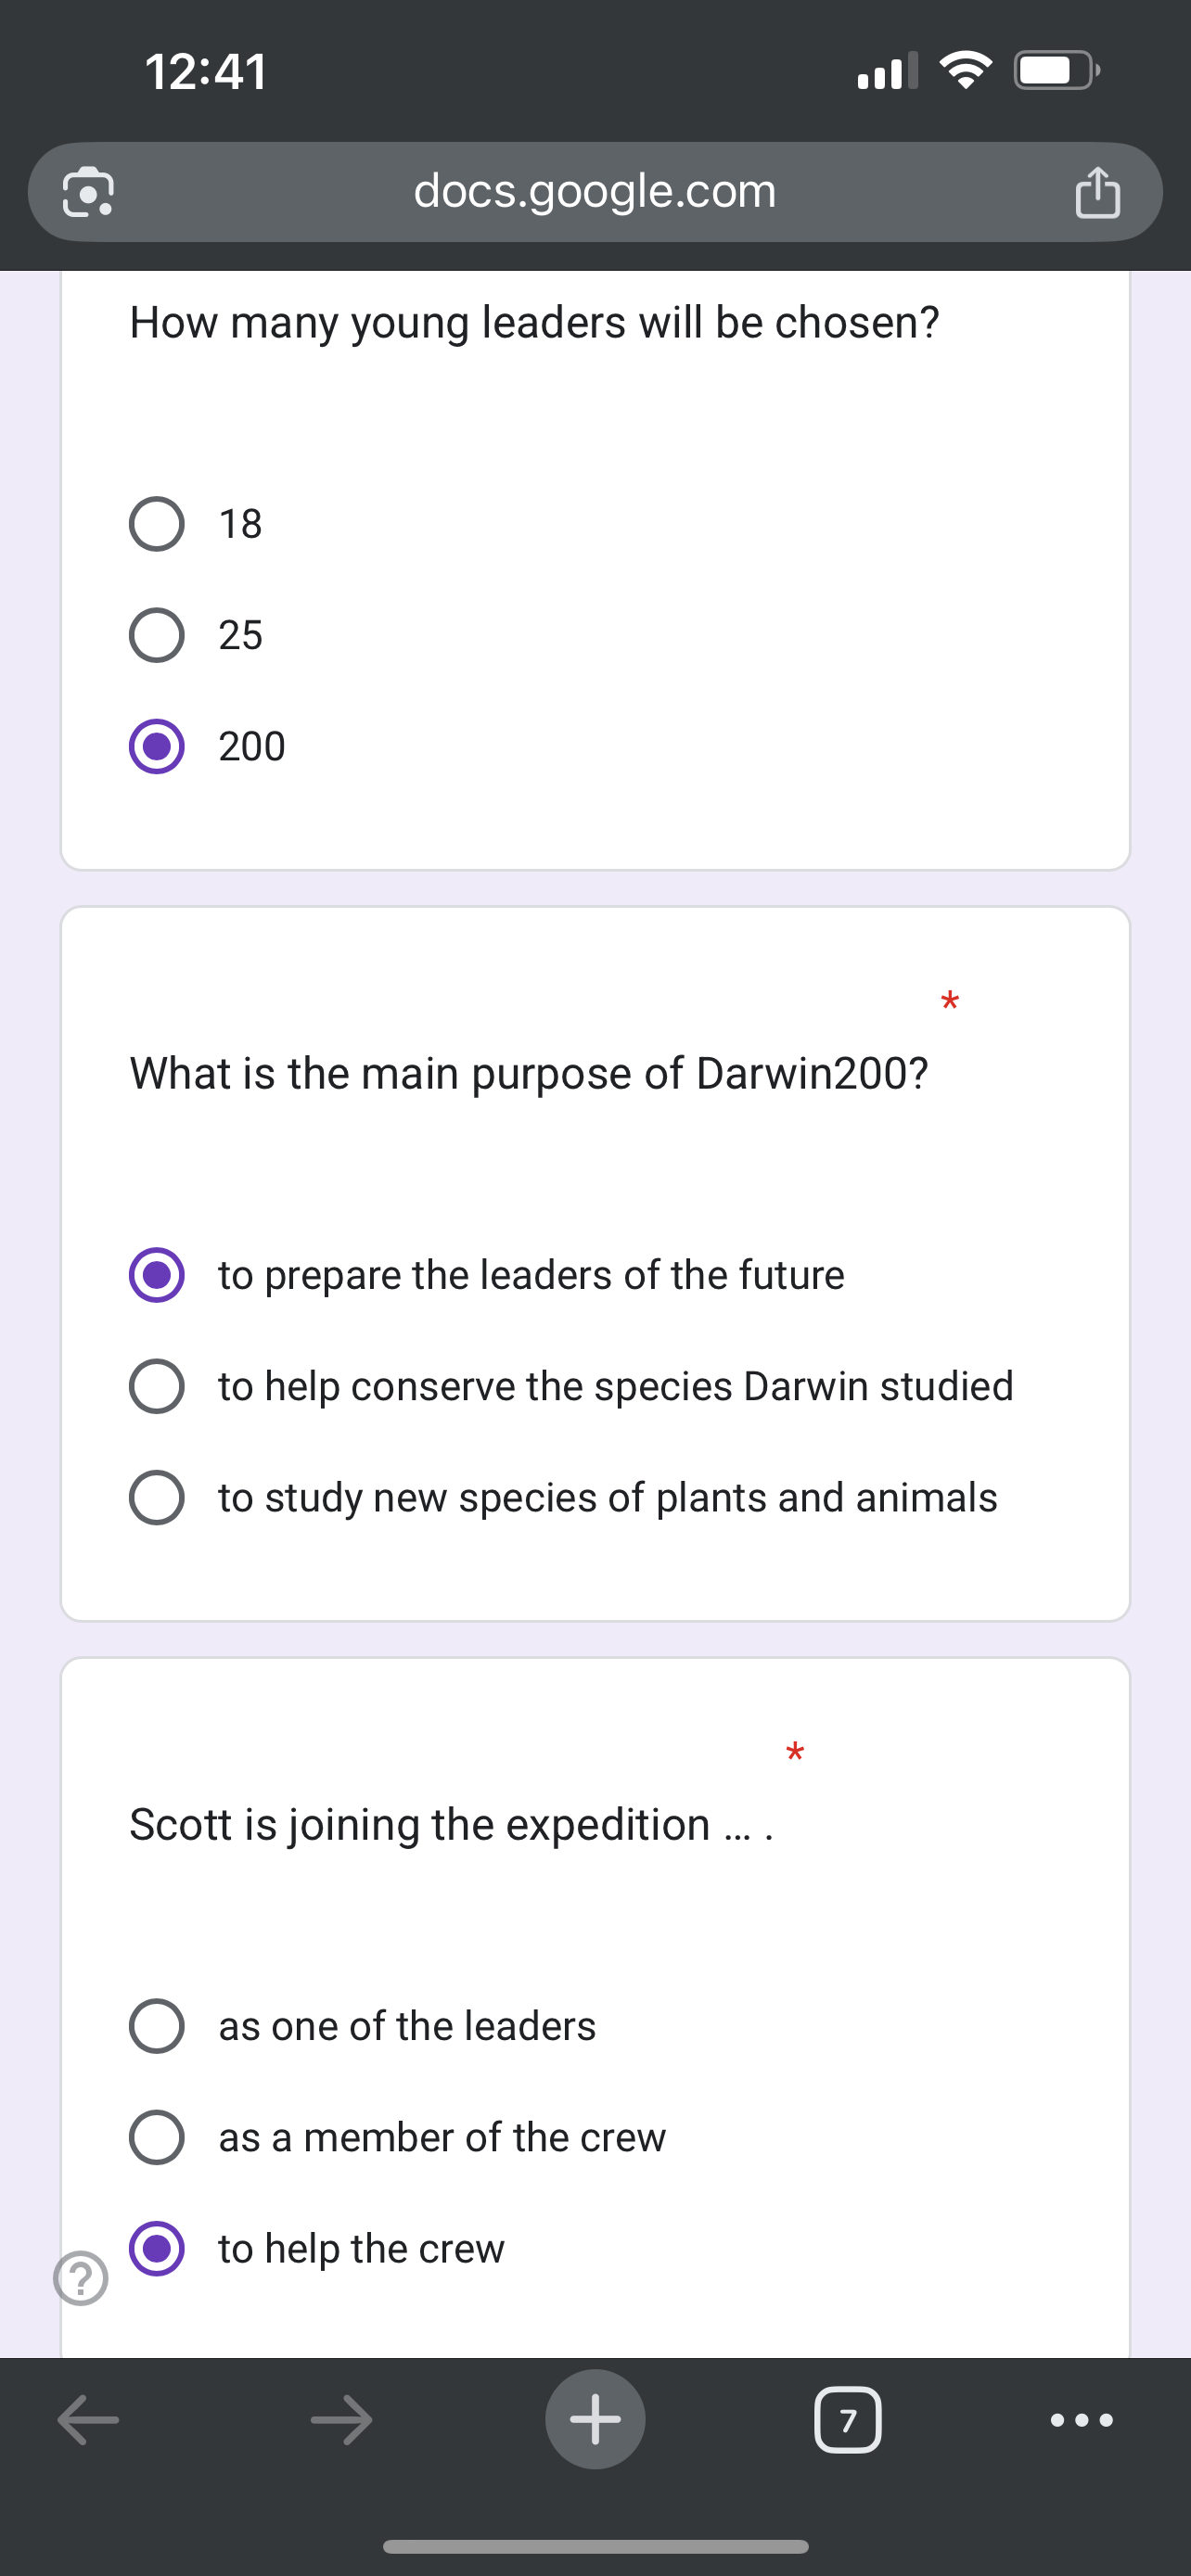This screenshot has width=1191, height=2576.
Task: Go forward with the right arrow
Action: coord(341,2420)
